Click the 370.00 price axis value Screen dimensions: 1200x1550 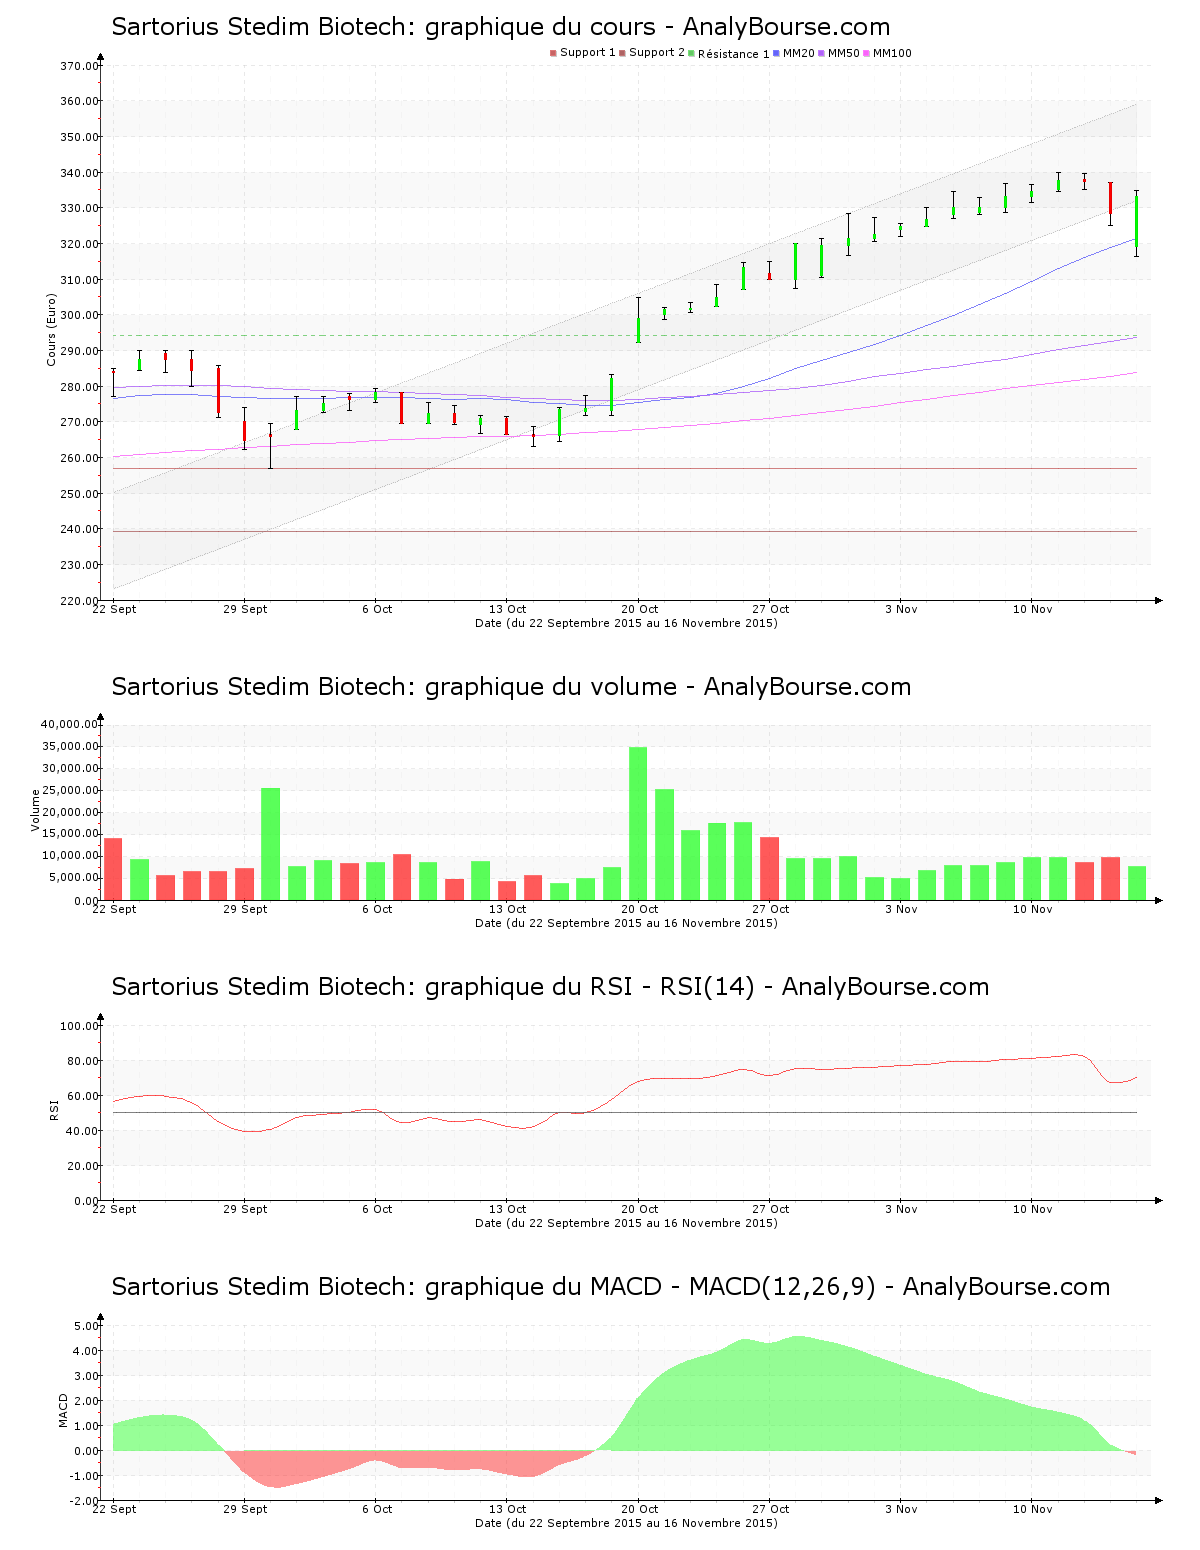point(79,66)
